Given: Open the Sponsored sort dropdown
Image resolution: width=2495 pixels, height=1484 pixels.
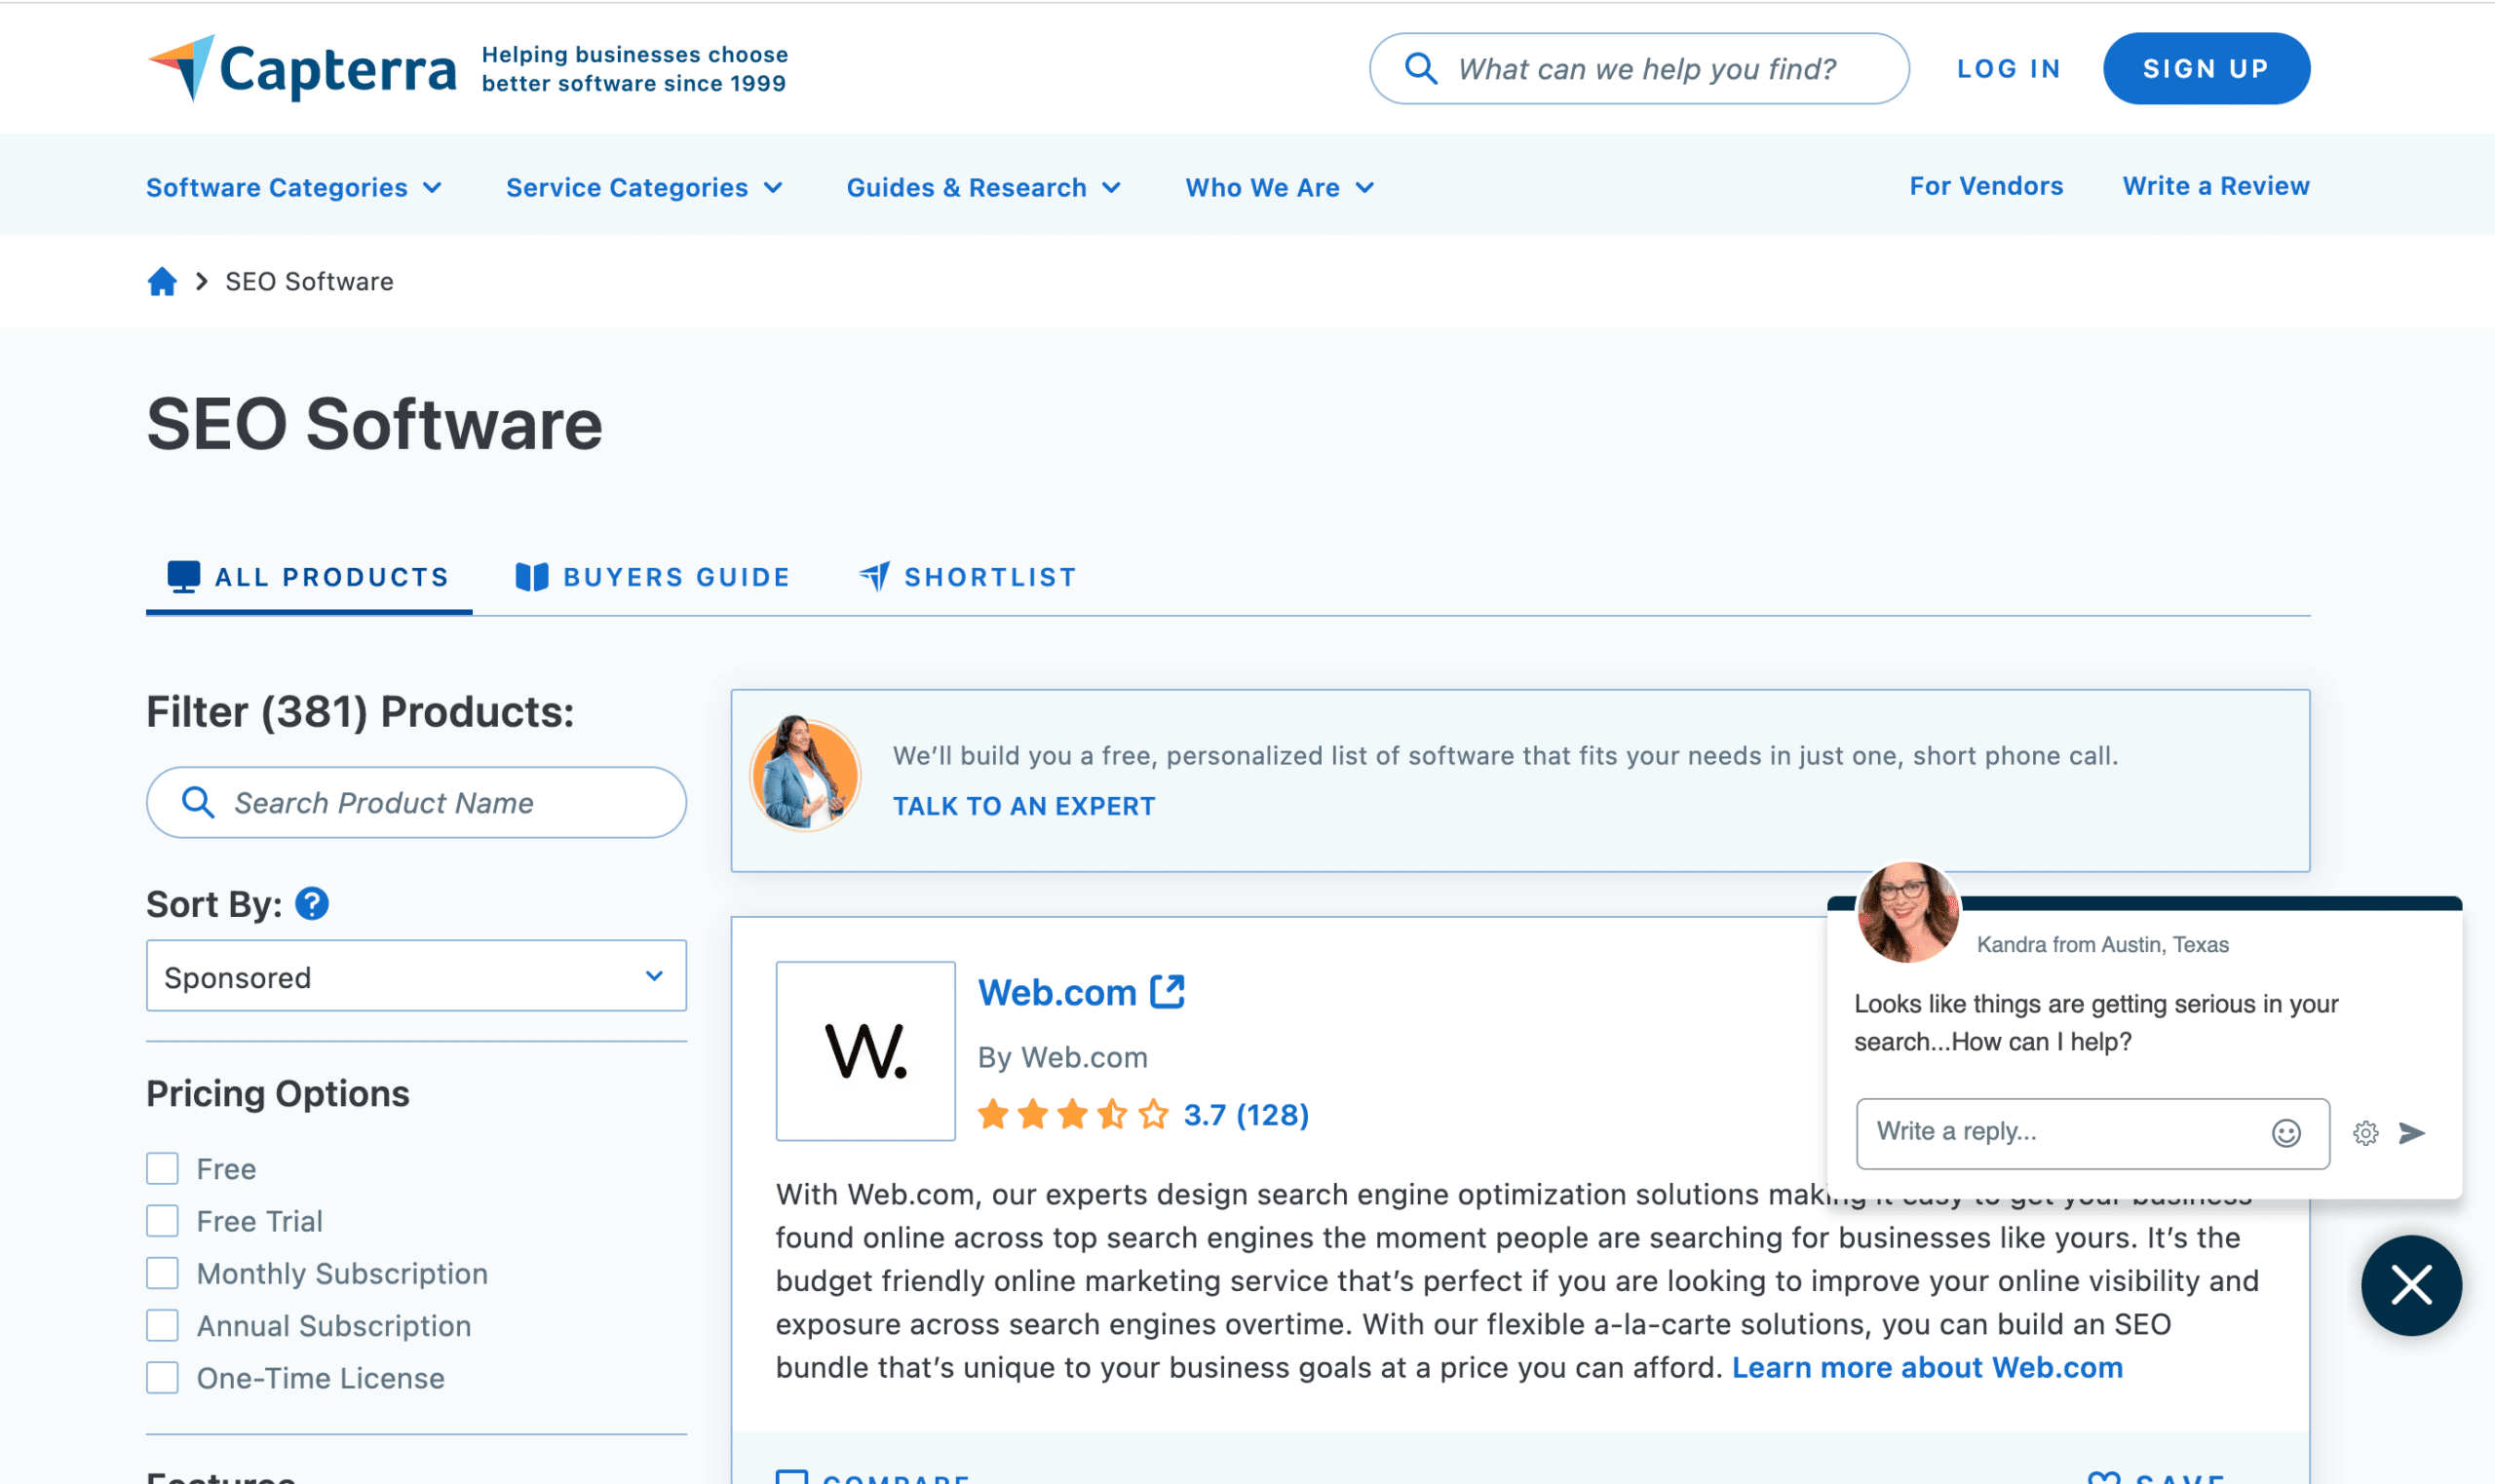Looking at the screenshot, I should [x=416, y=976].
